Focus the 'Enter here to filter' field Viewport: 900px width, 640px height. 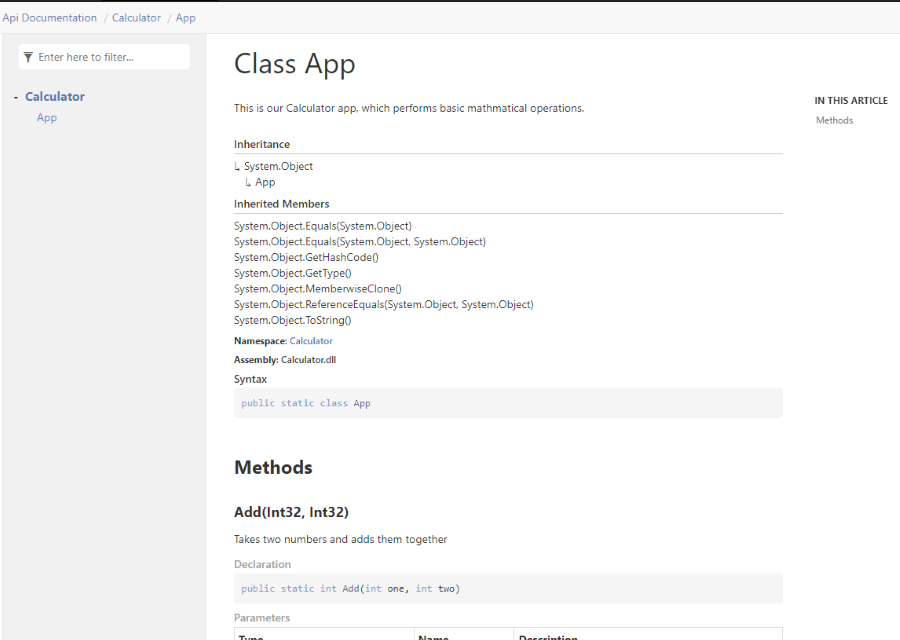pyautogui.click(x=110, y=57)
